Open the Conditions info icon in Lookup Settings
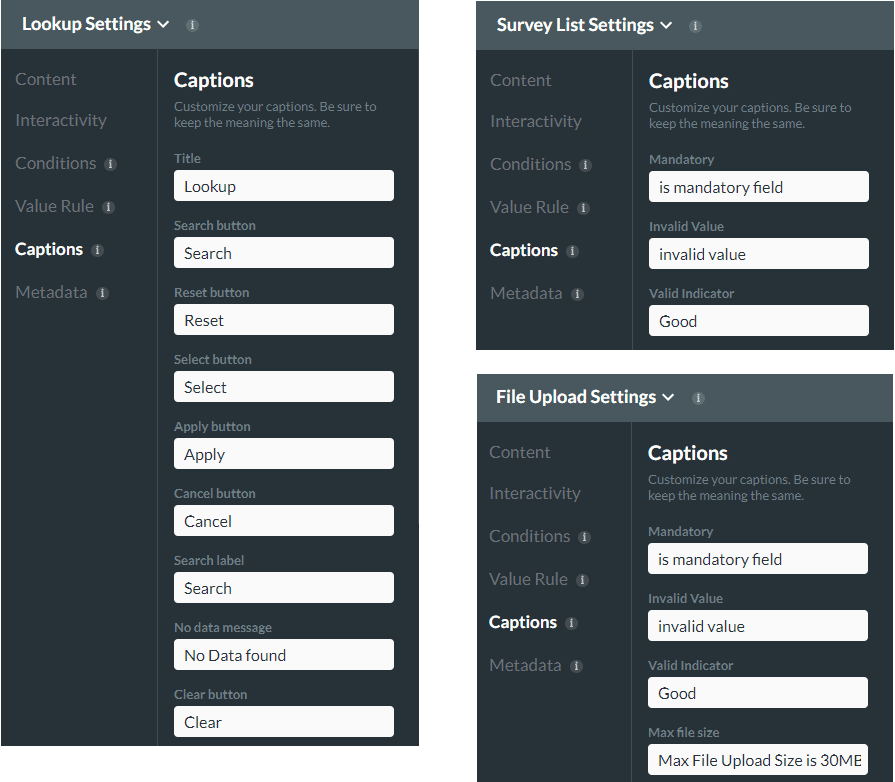Screen dimensions: 895x782 coord(110,164)
